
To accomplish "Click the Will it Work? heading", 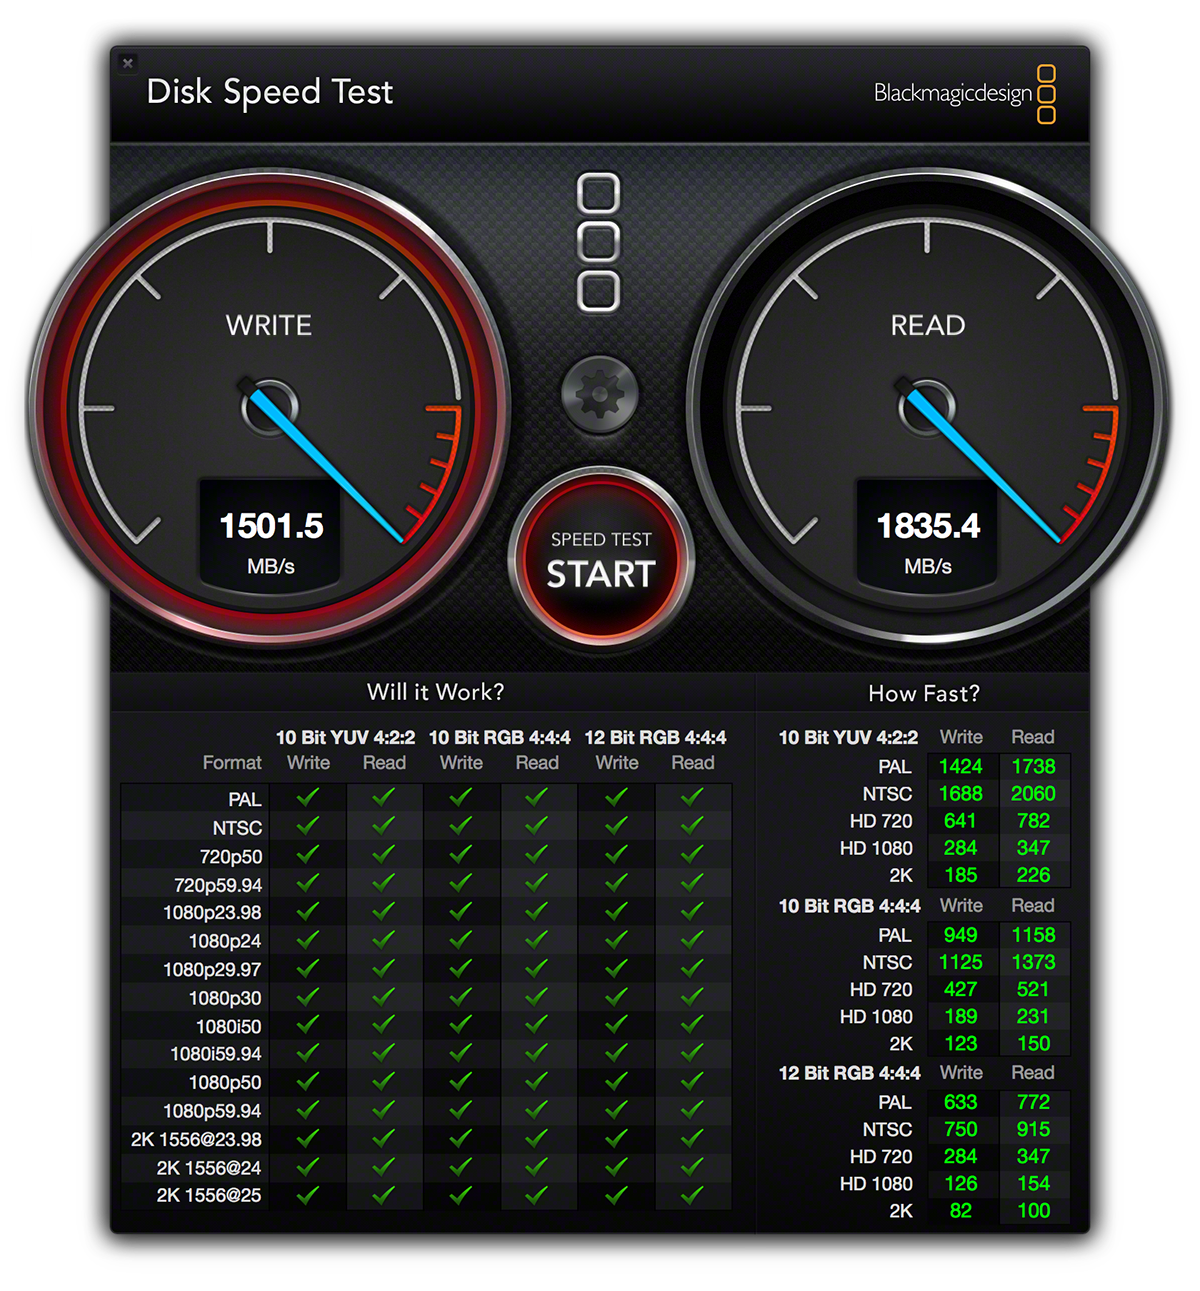I will coord(435,692).
